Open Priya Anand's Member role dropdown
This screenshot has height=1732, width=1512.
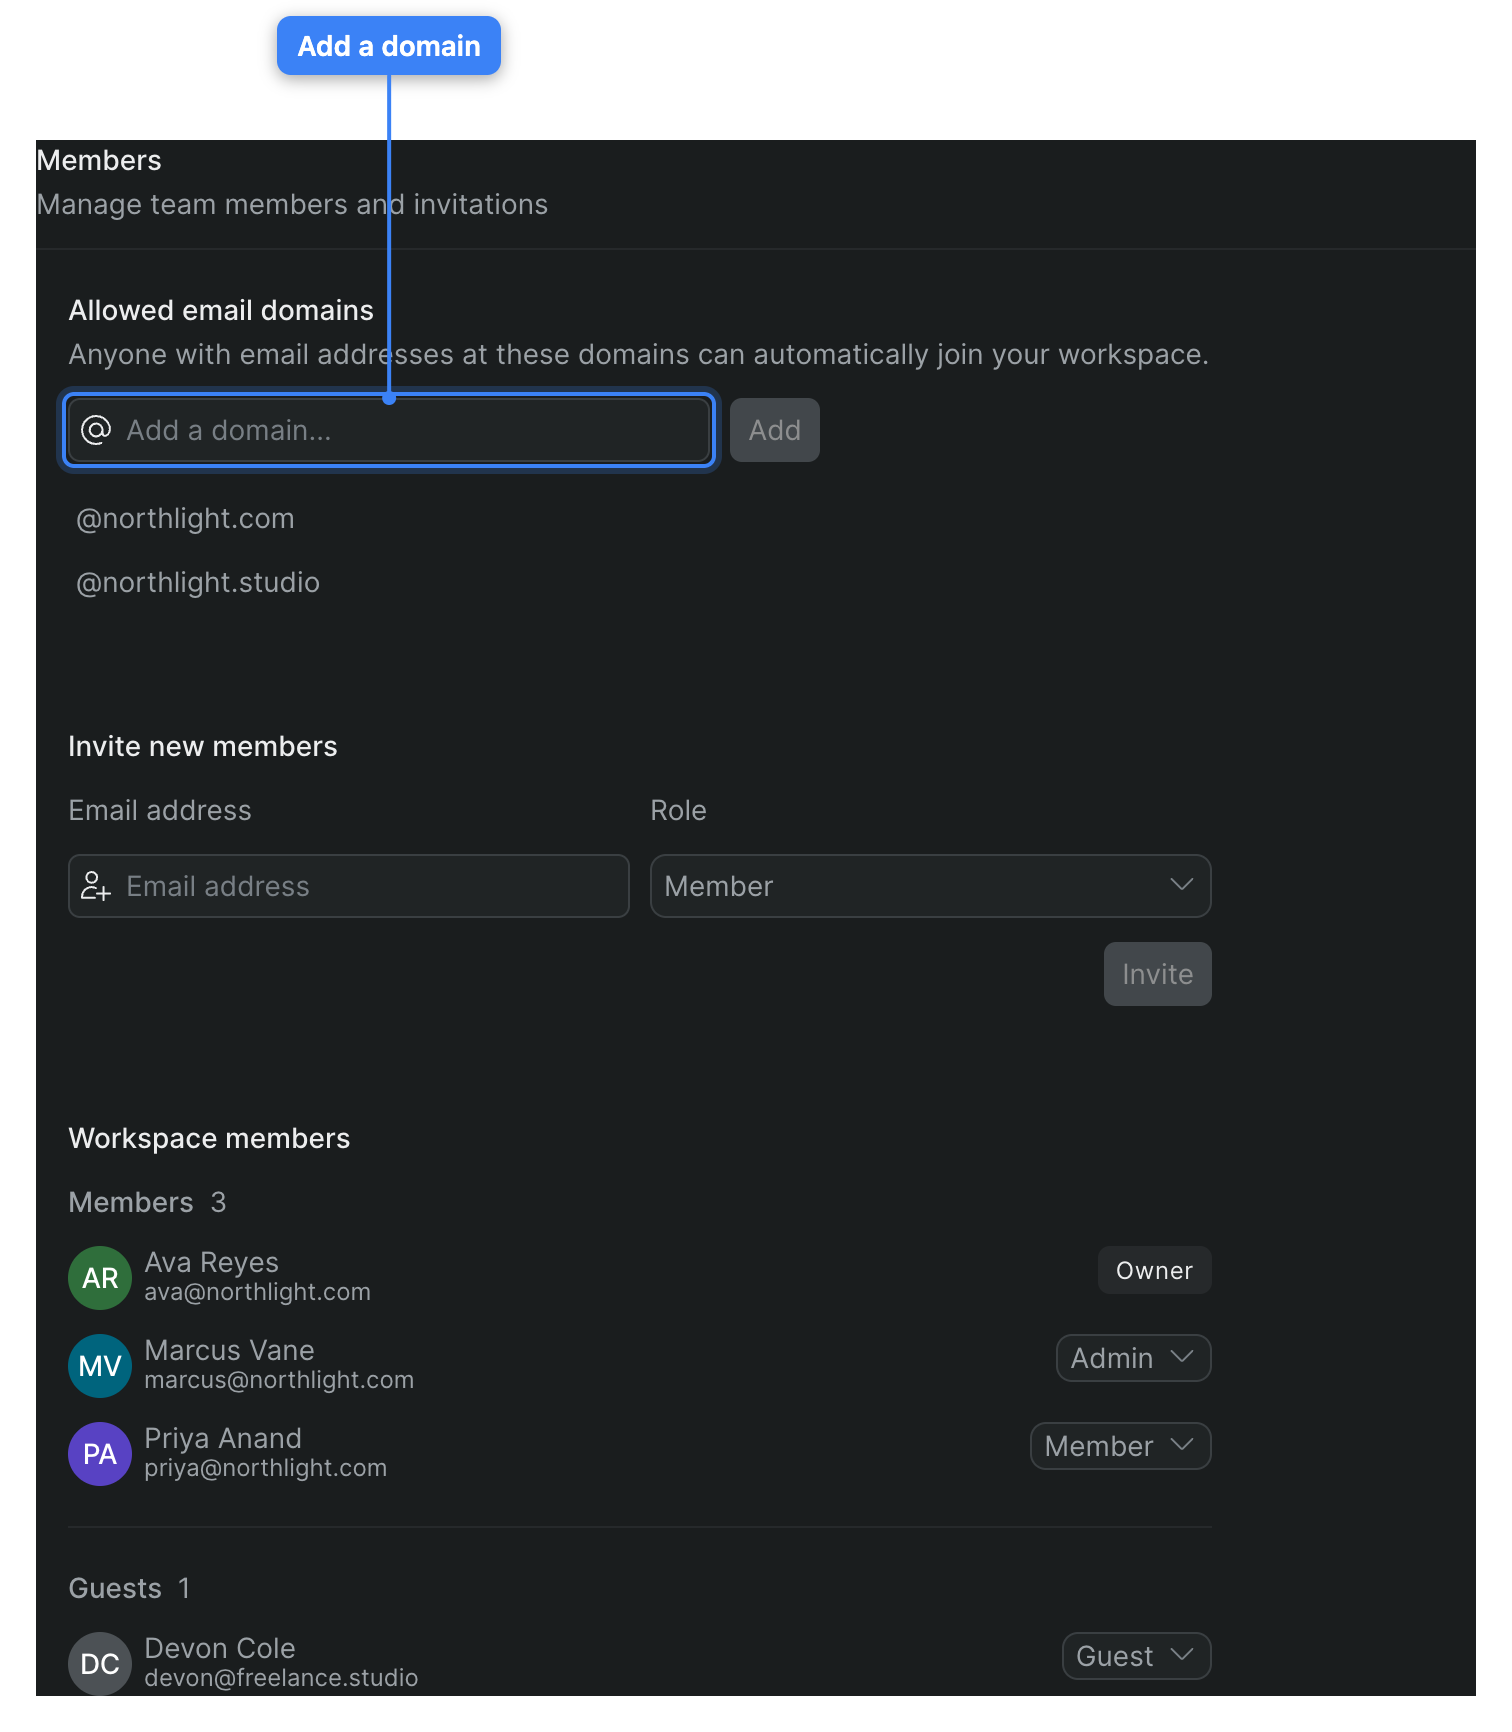[1121, 1446]
